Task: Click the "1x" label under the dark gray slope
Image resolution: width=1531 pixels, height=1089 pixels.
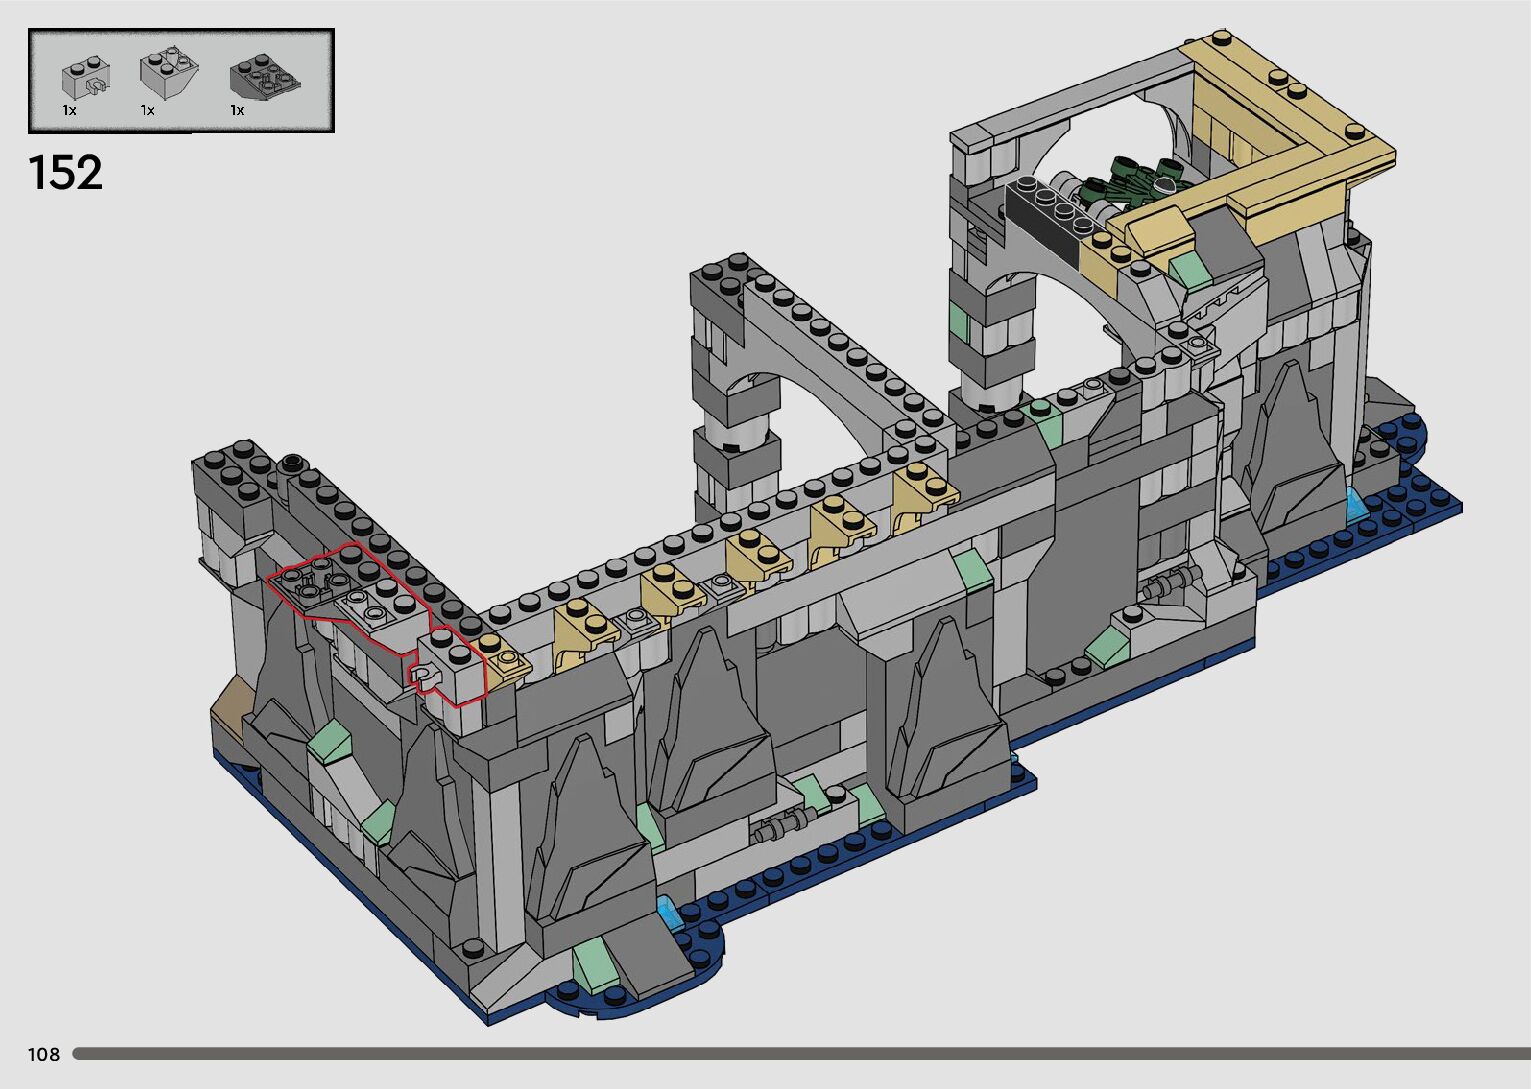Action: click(237, 111)
